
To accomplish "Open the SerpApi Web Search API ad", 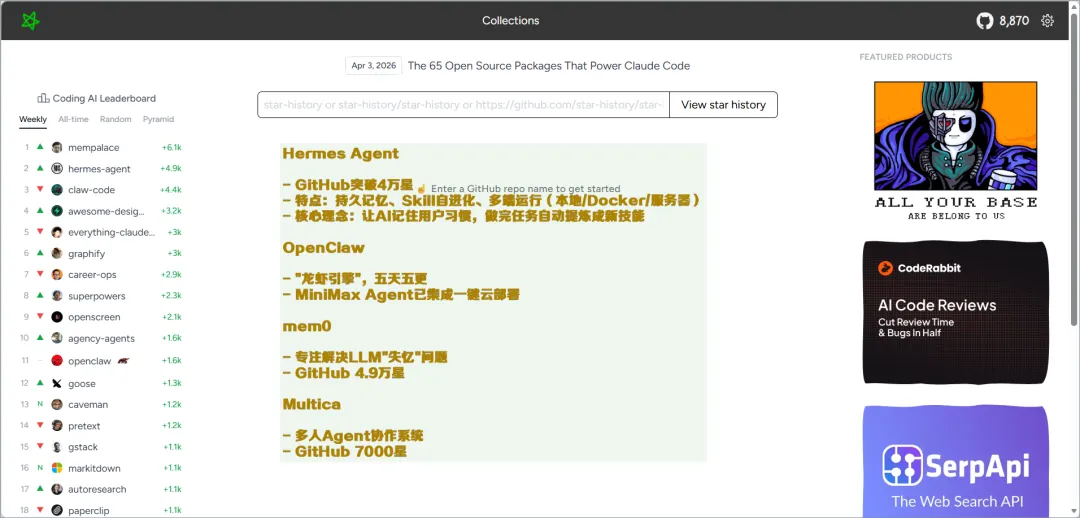I will click(x=956, y=462).
